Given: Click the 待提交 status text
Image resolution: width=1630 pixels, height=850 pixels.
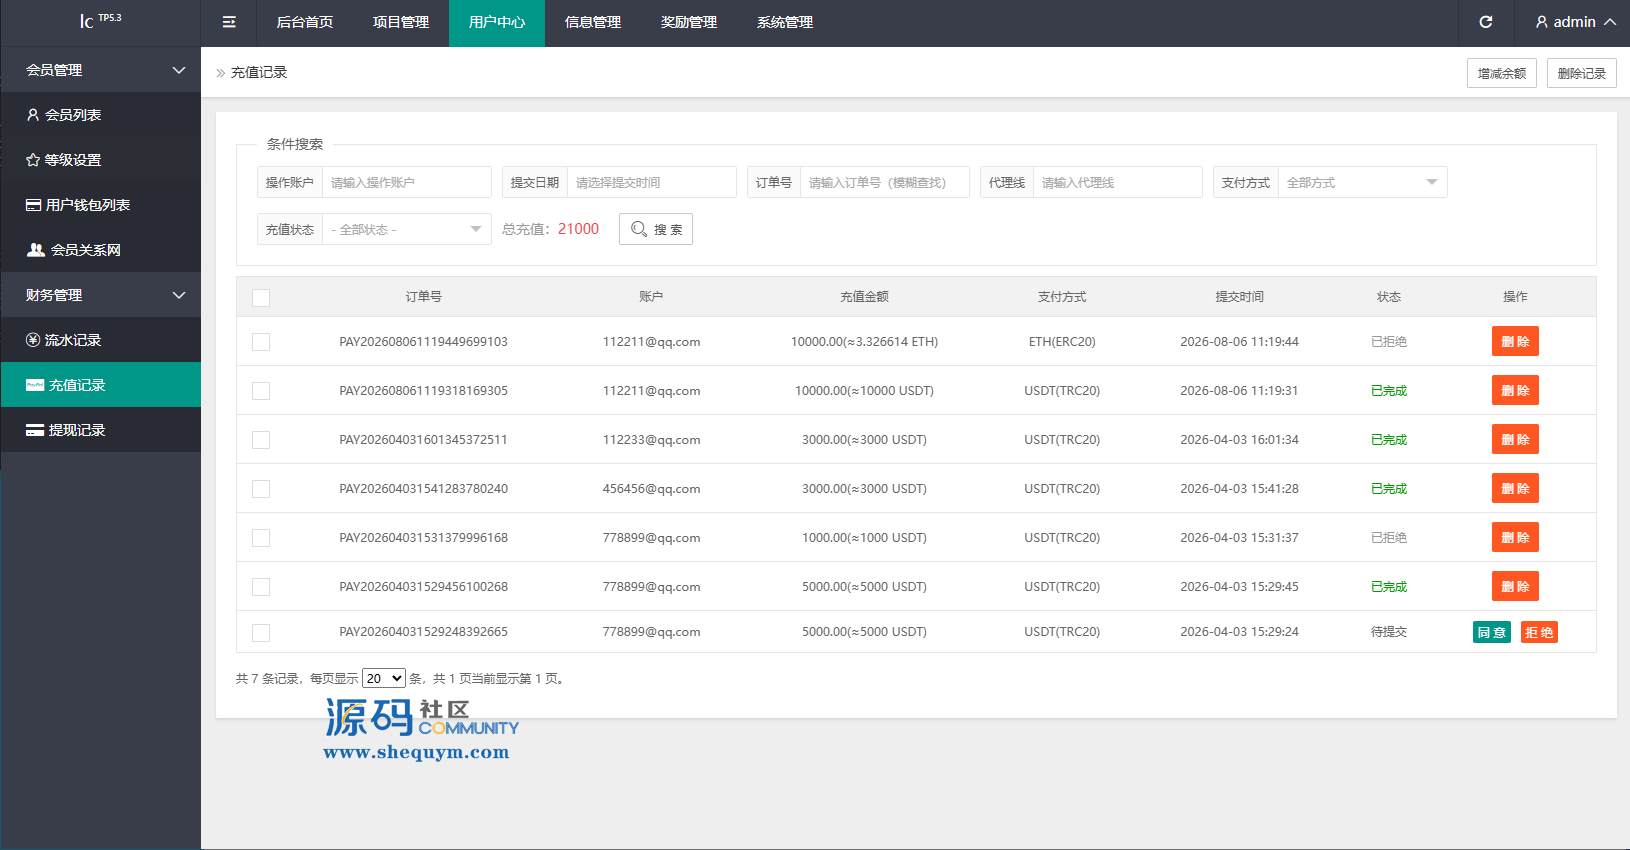Looking at the screenshot, I should [1389, 632].
